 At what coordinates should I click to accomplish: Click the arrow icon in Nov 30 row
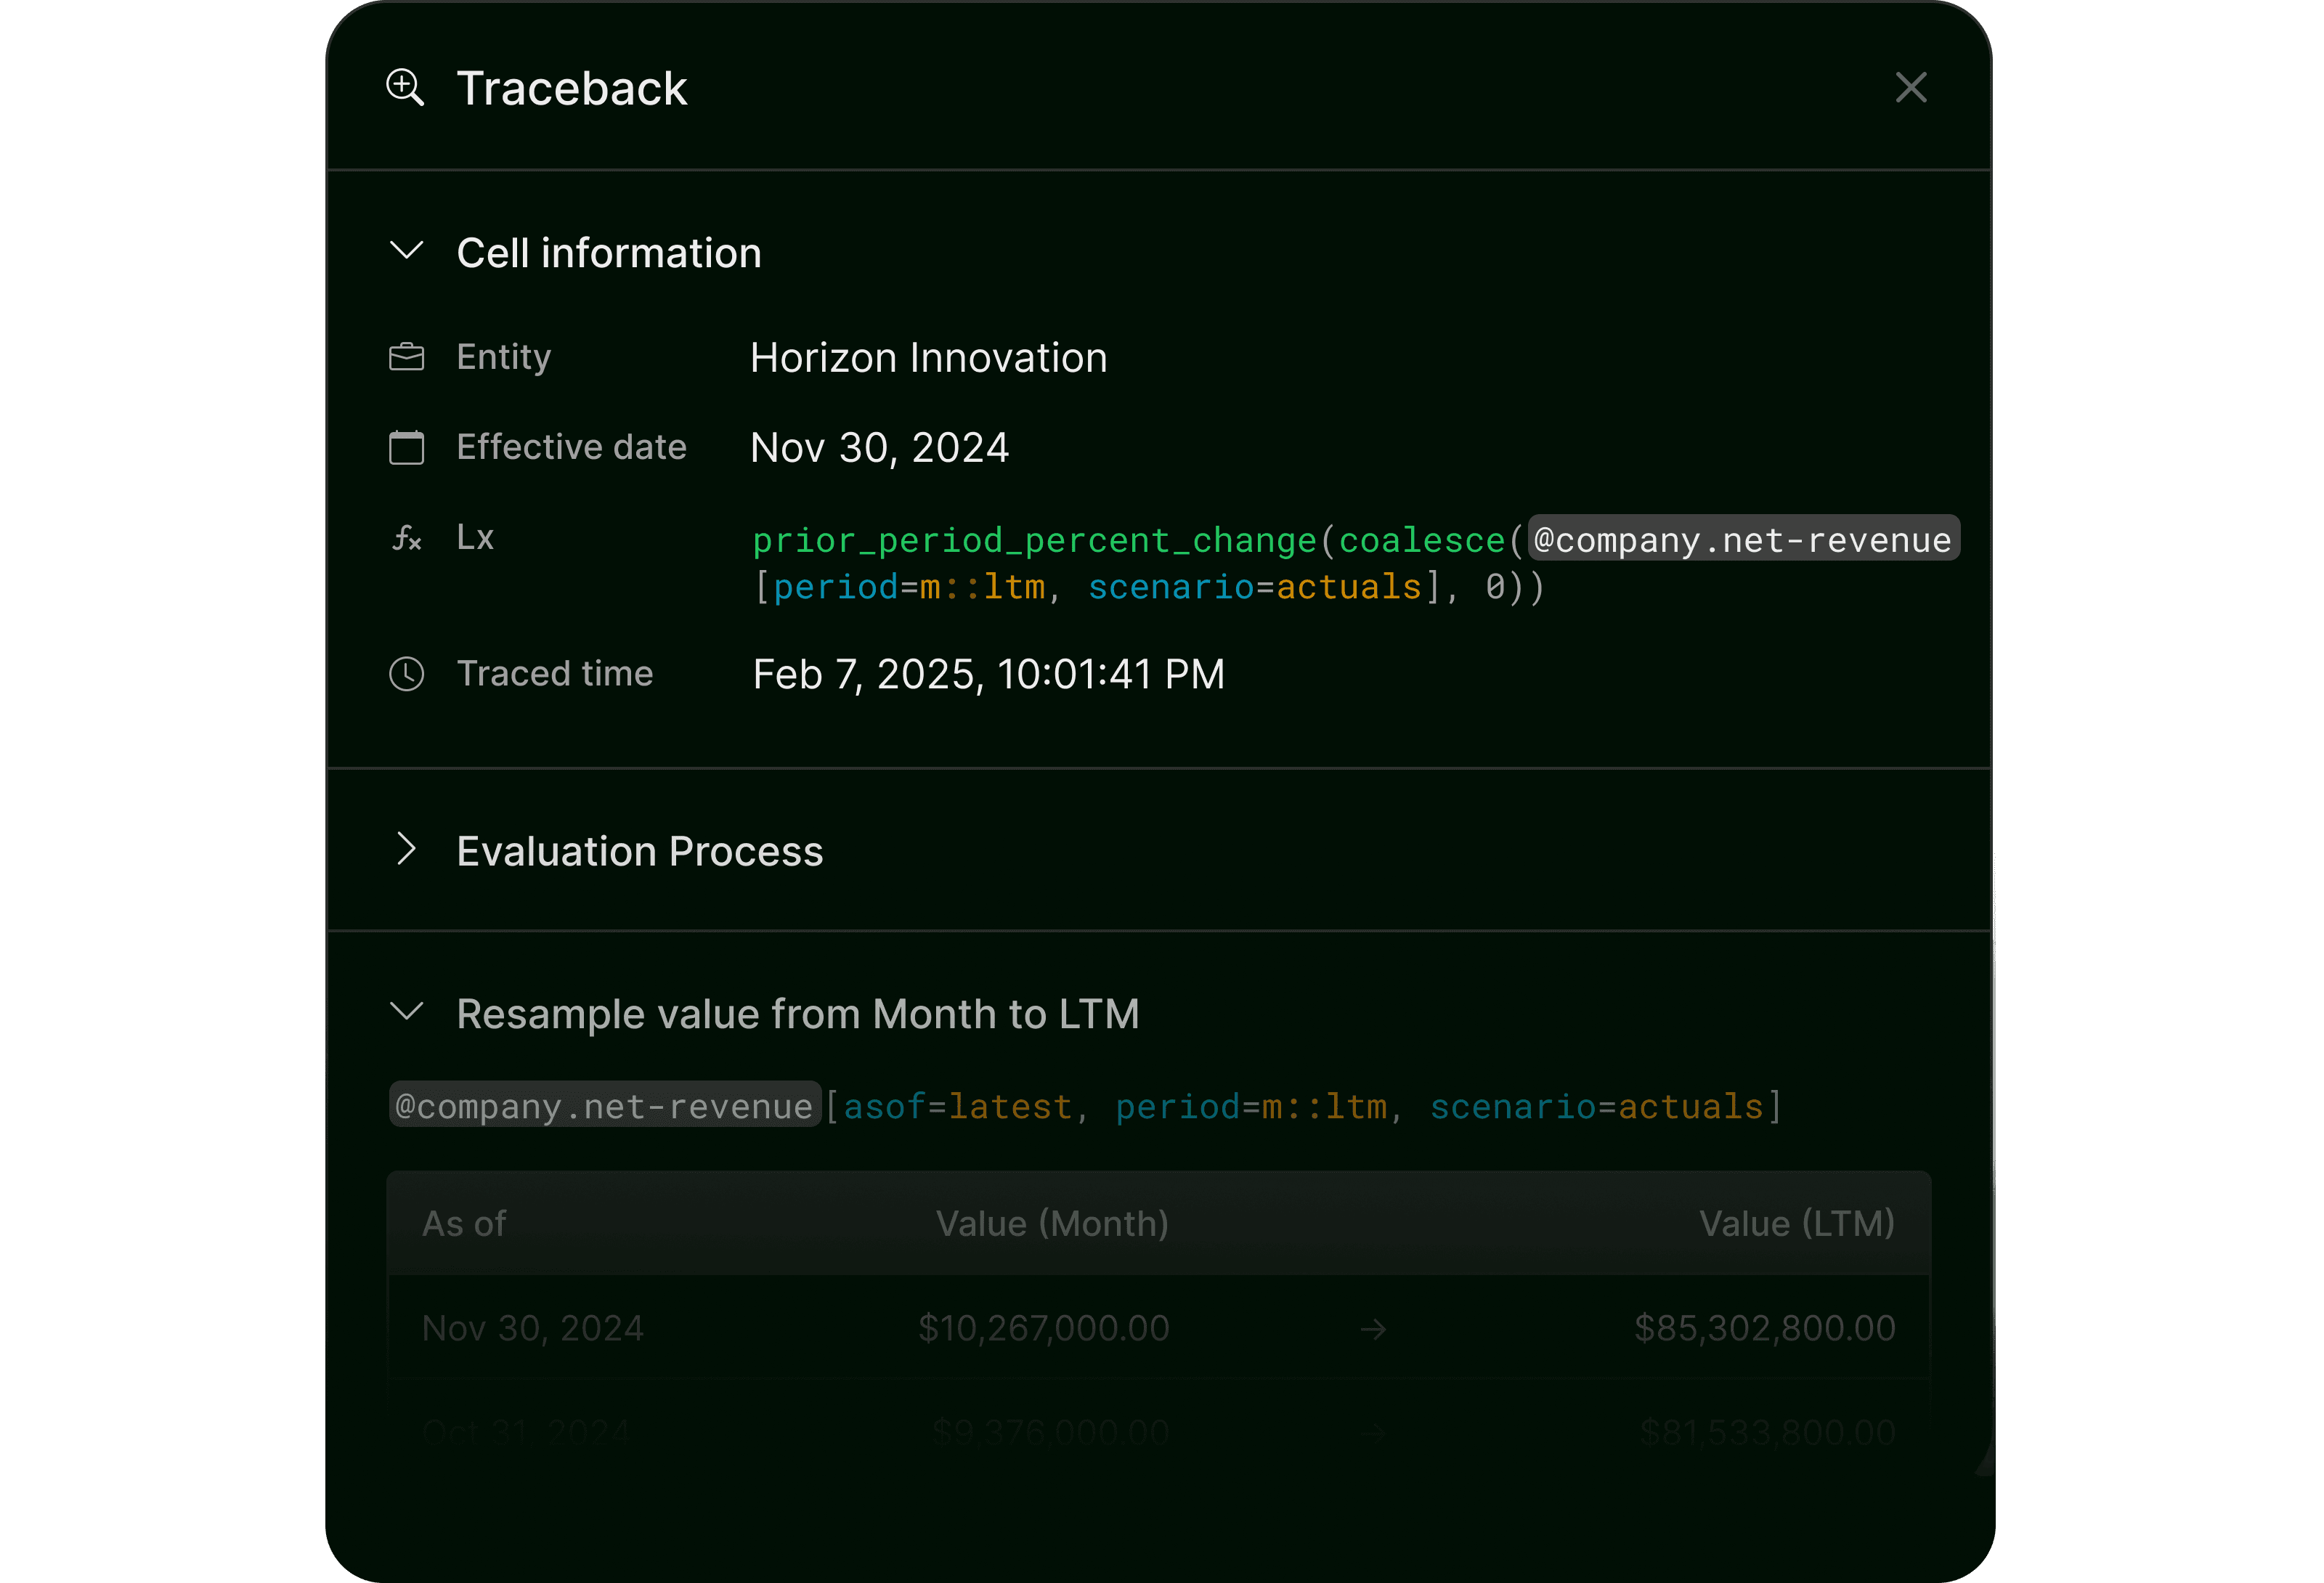(1373, 1329)
